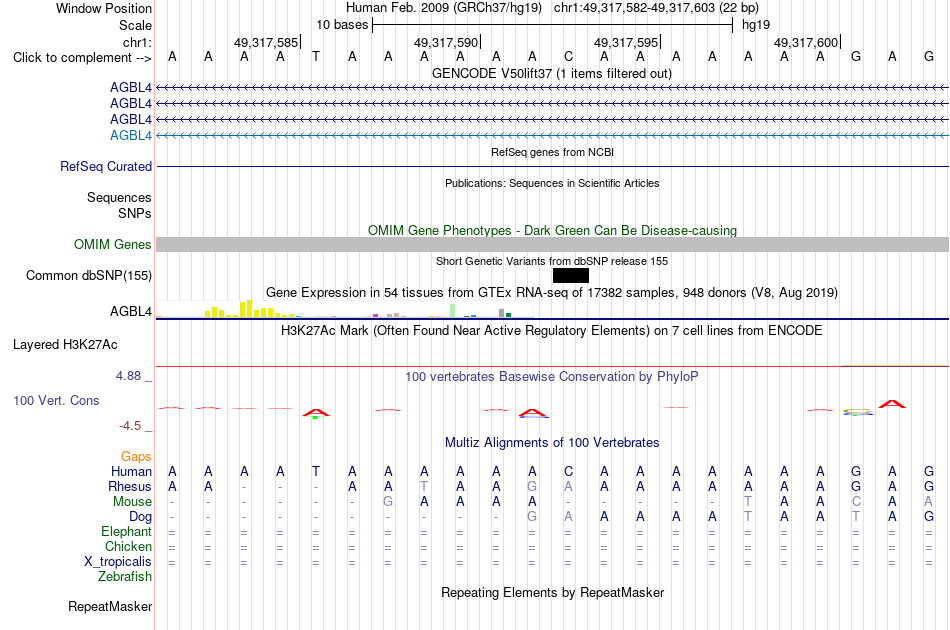Screen dimensions: 950x630
Task: Open the Layered H3K27Ac track label
Action: point(65,345)
